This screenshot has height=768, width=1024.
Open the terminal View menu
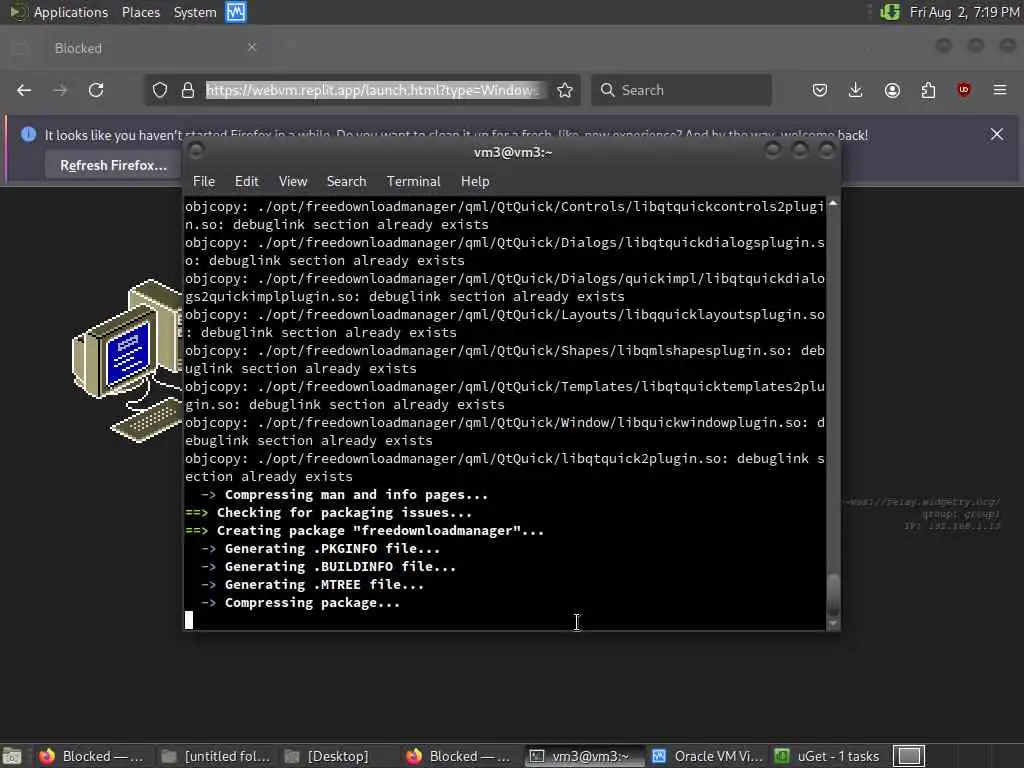pos(293,182)
